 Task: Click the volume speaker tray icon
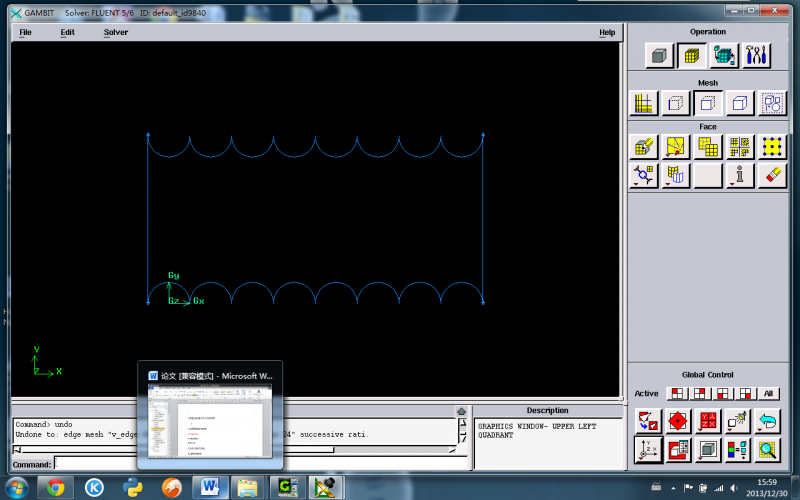734,488
